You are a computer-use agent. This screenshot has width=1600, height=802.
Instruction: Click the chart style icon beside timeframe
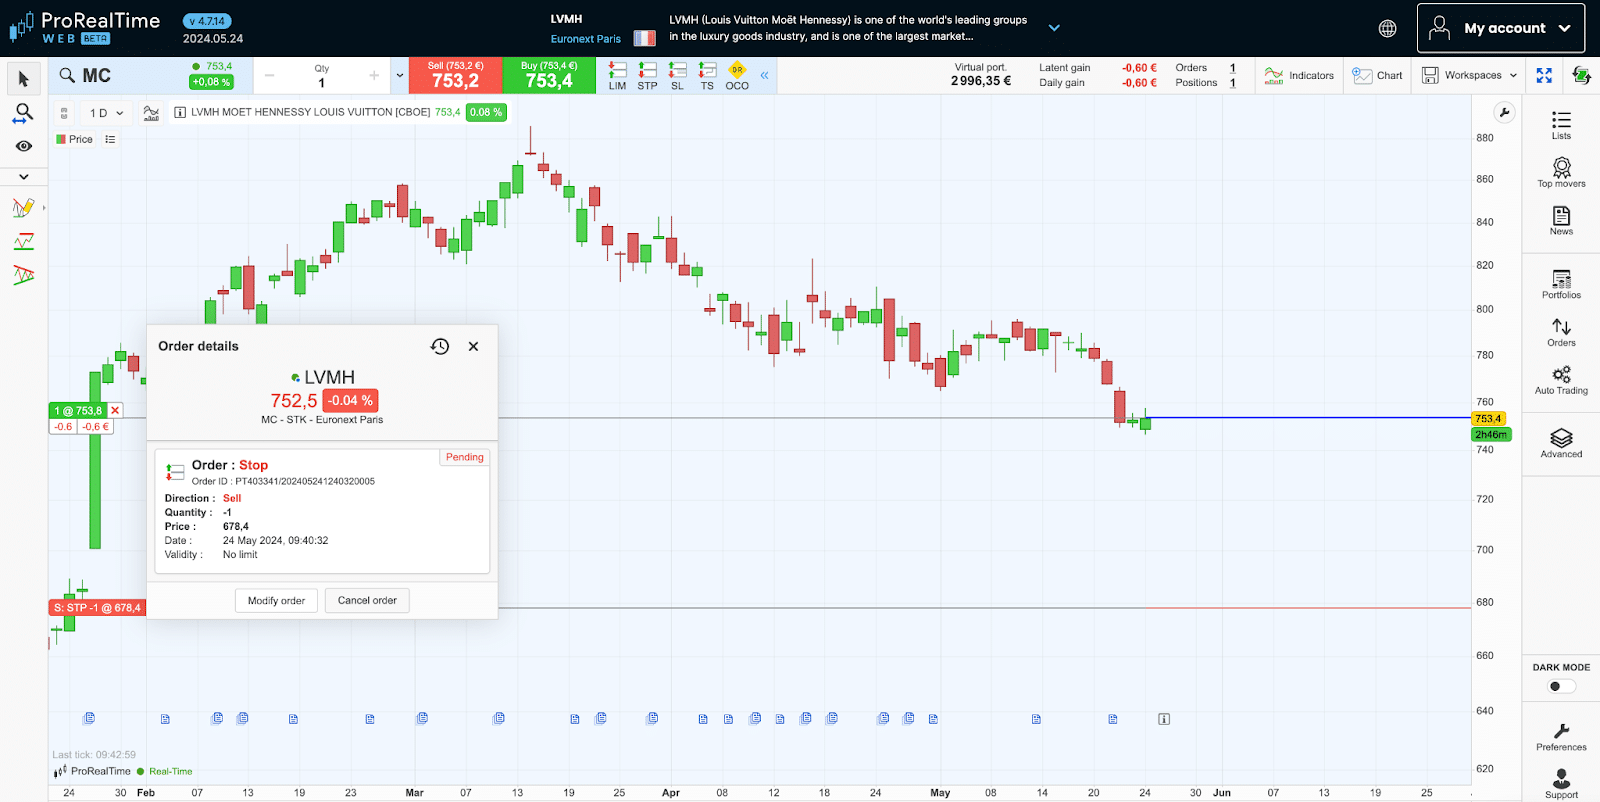pos(151,113)
